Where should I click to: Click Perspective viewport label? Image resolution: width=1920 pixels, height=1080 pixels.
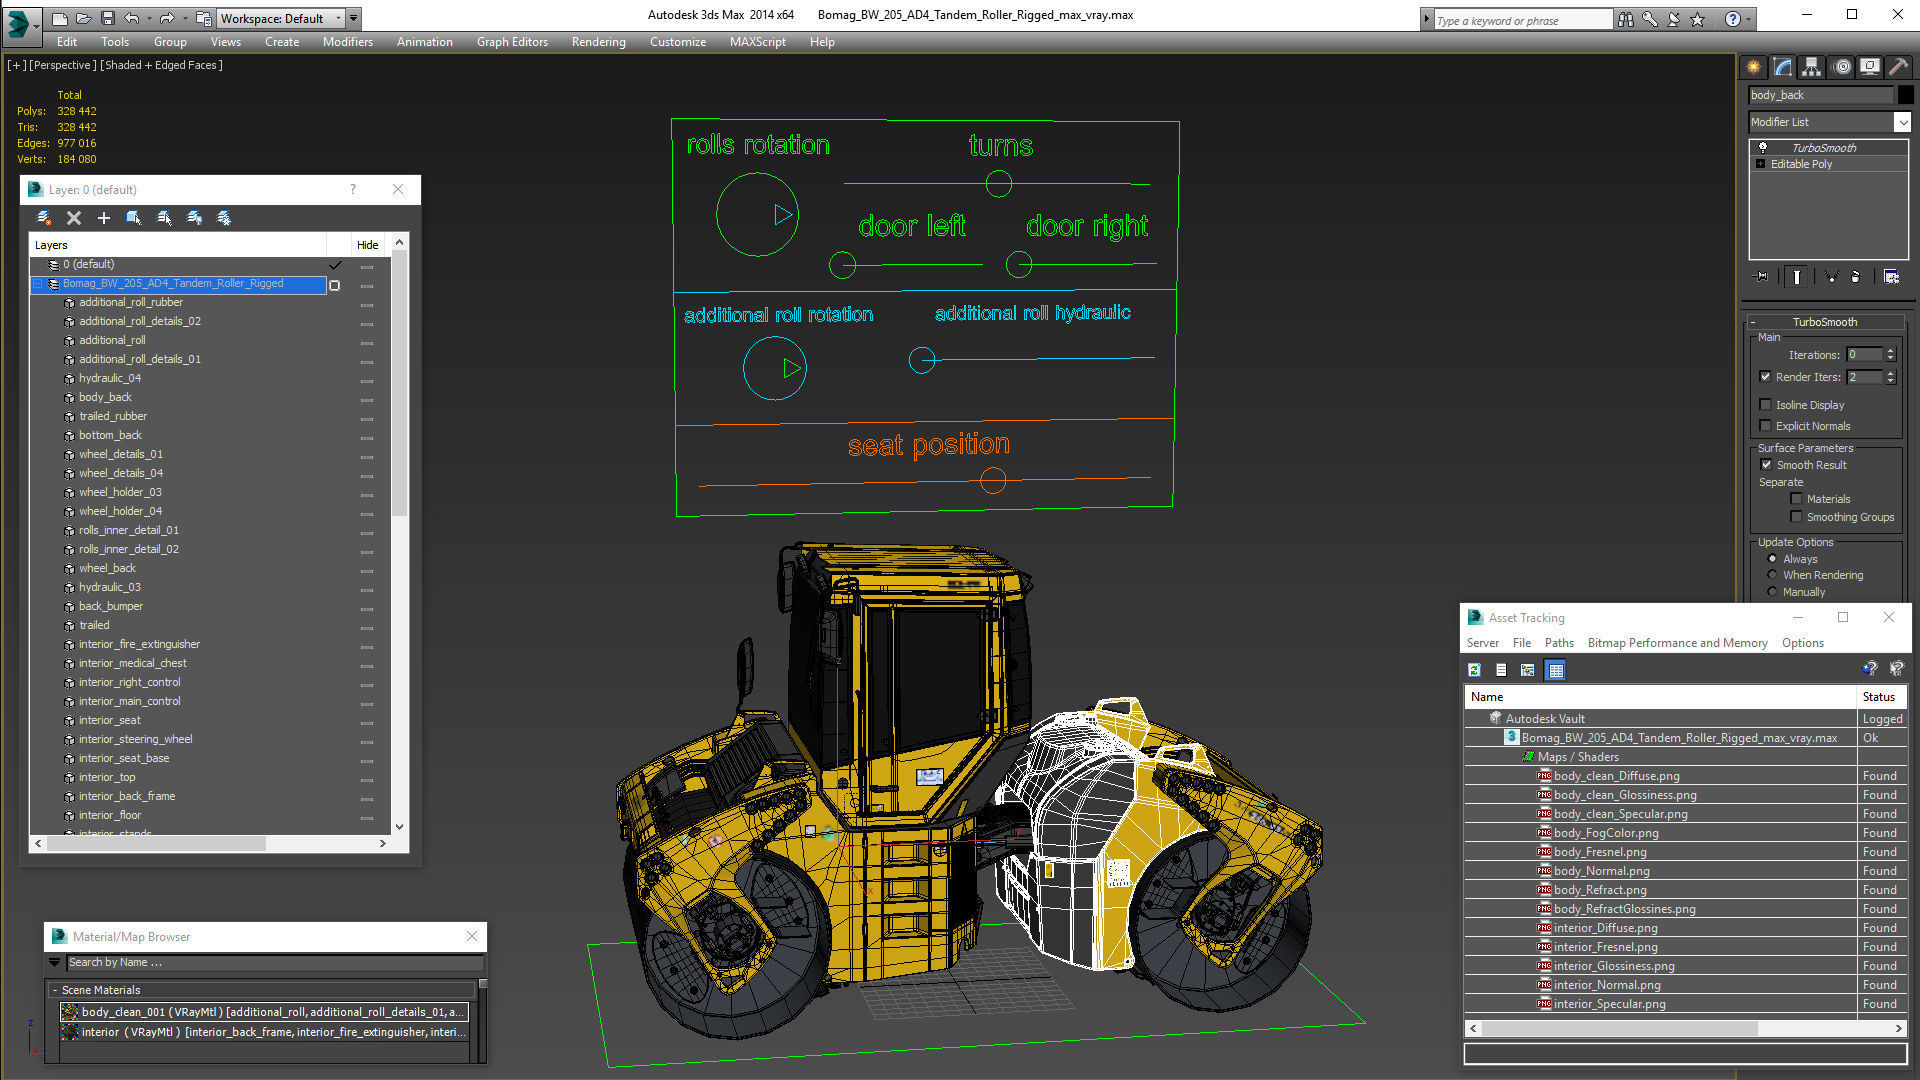[x=63, y=65]
